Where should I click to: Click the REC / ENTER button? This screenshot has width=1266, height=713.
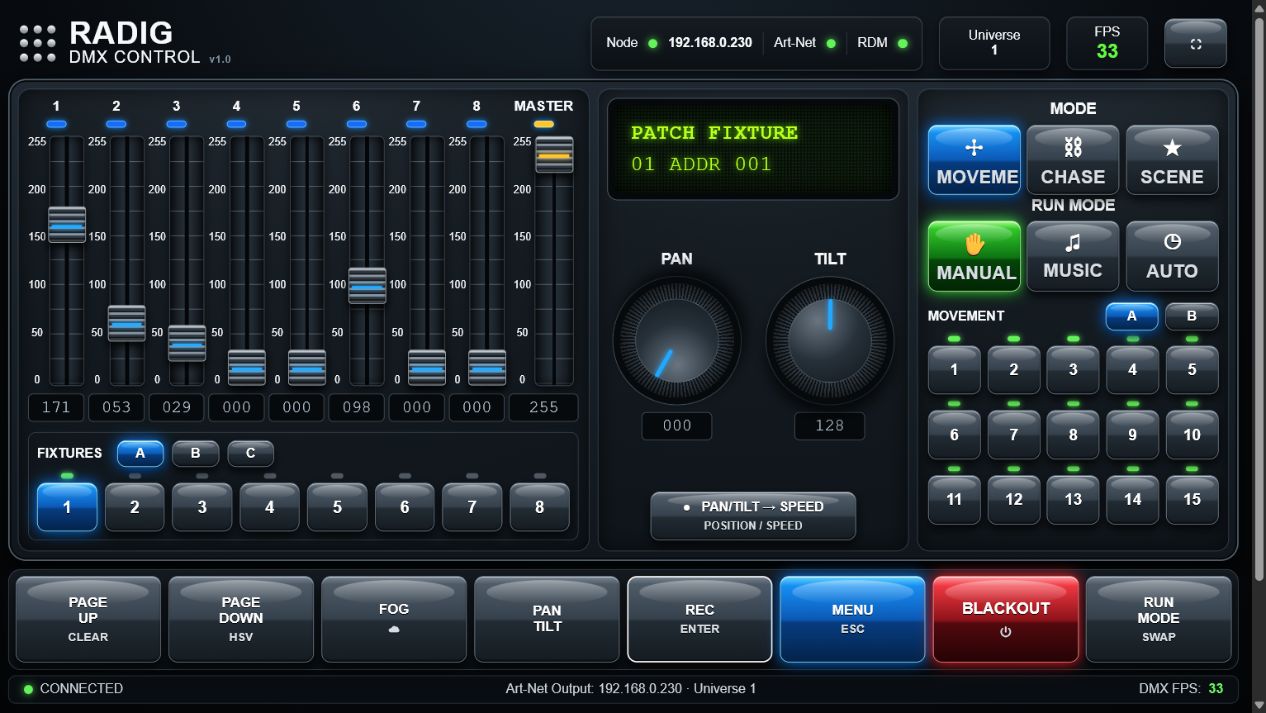coord(700,619)
